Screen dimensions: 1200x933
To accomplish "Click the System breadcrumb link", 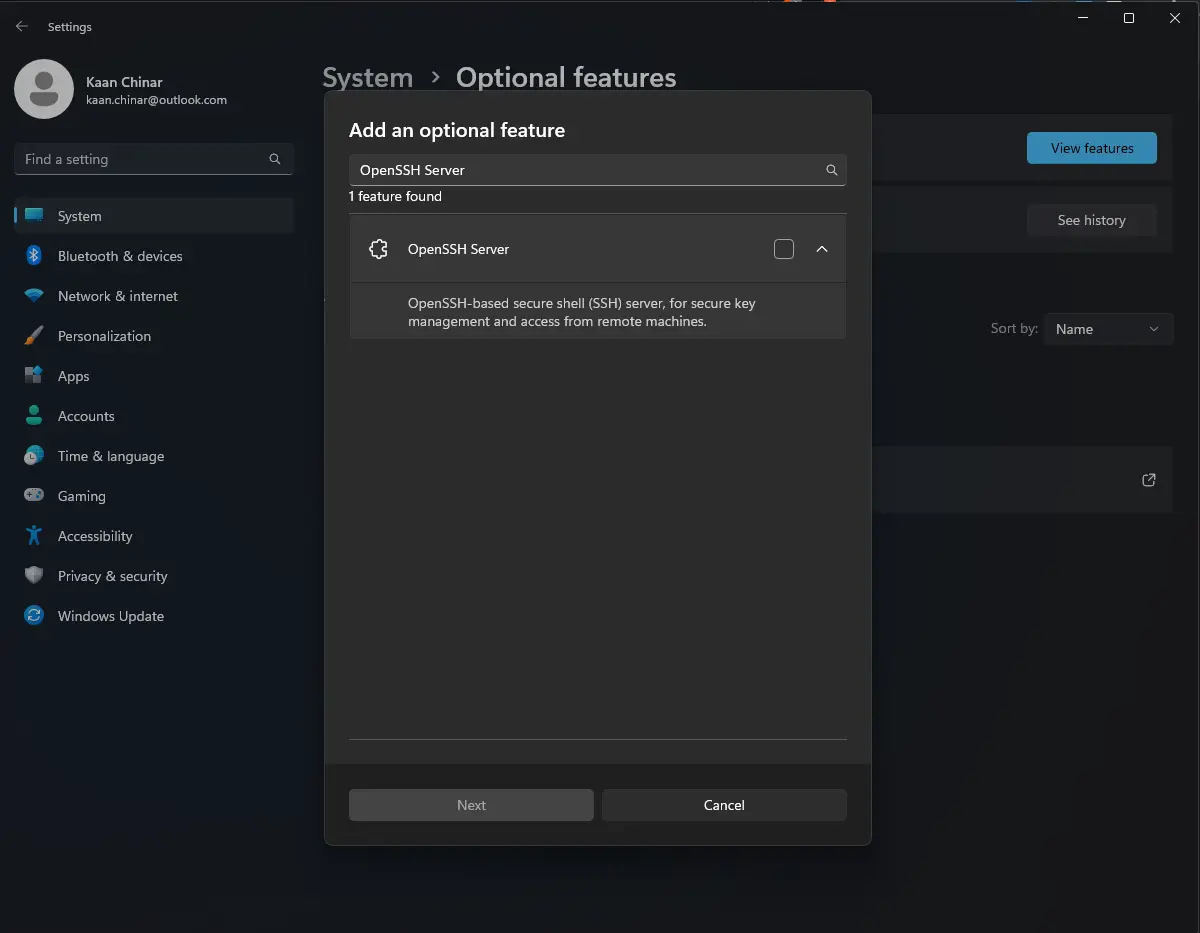I will tap(367, 78).
